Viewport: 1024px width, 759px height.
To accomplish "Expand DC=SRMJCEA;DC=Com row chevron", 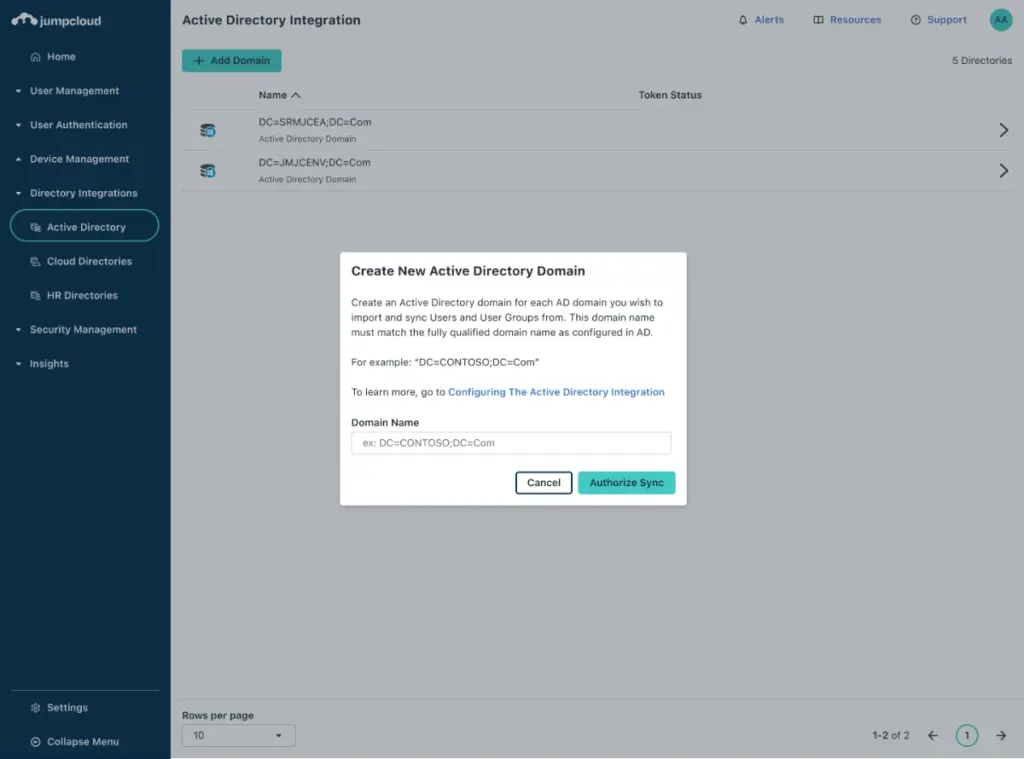I will [x=1003, y=130].
